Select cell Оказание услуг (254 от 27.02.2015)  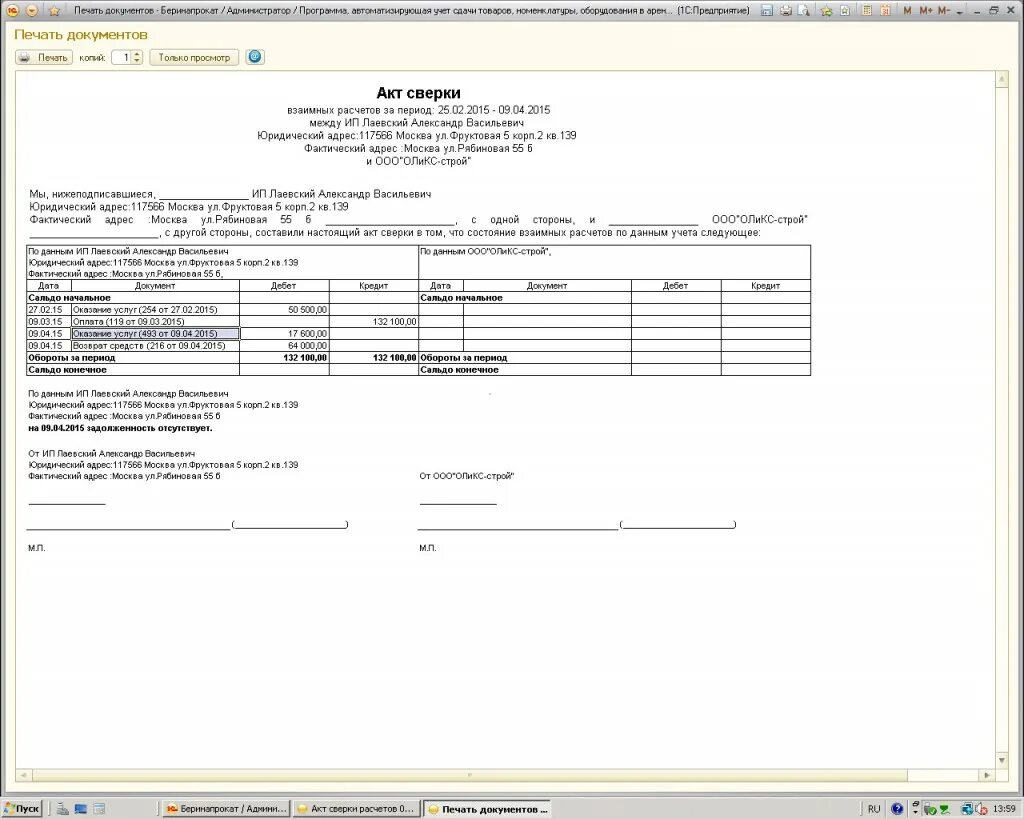(155, 310)
